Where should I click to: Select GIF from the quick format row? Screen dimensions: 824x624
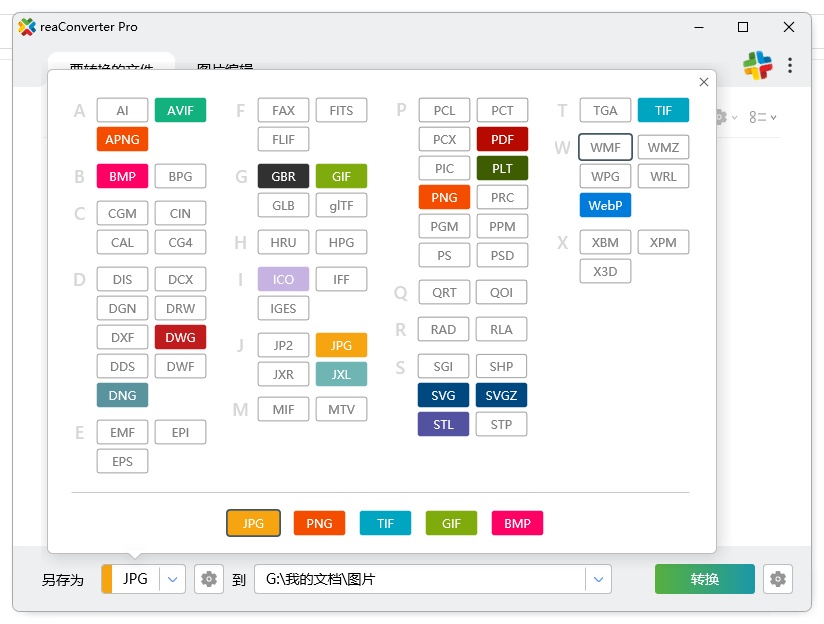(450, 522)
